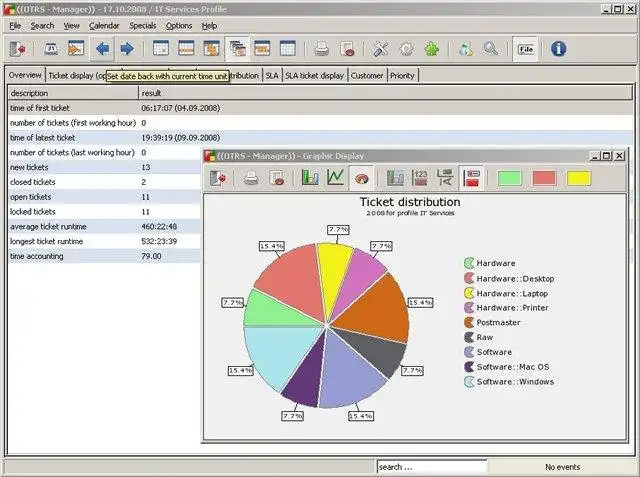This screenshot has height=477, width=640.
Task: Switch to the Customer tab
Action: (367, 75)
